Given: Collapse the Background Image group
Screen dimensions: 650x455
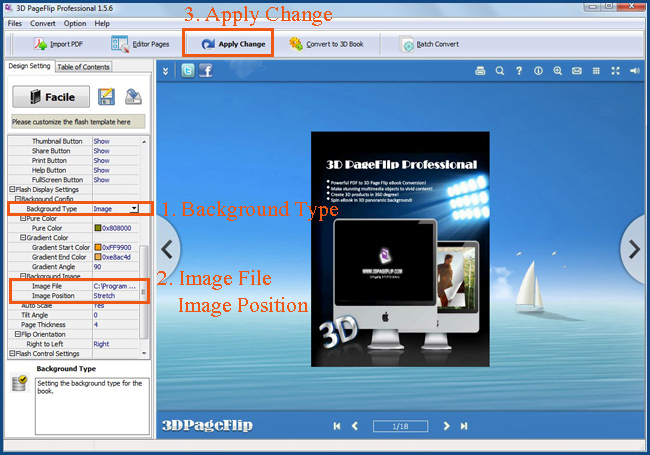Looking at the screenshot, I should pyautogui.click(x=23, y=276).
